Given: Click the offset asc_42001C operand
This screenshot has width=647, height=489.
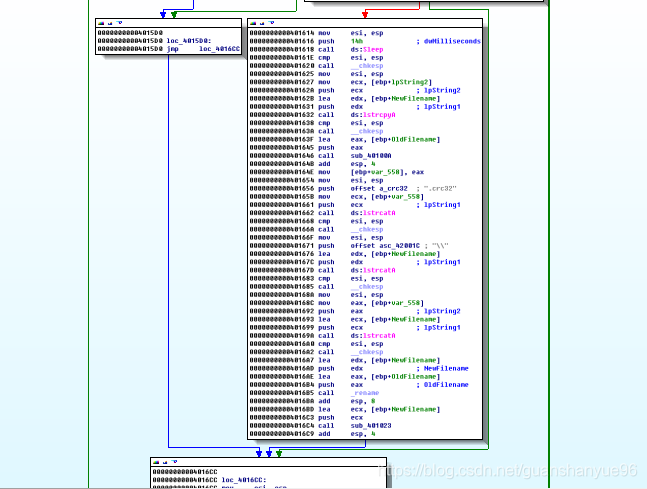Looking at the screenshot, I should 385,246.
